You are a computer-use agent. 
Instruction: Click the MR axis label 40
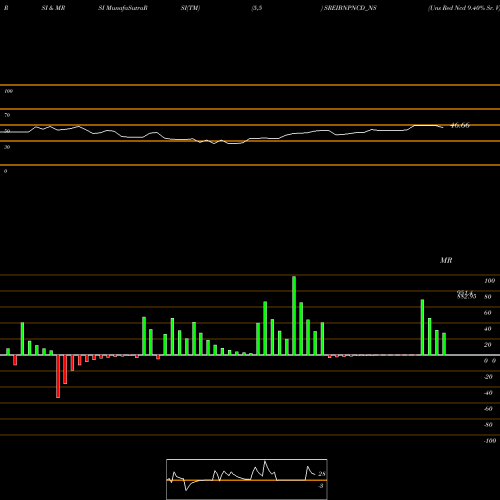[x=487, y=329]
